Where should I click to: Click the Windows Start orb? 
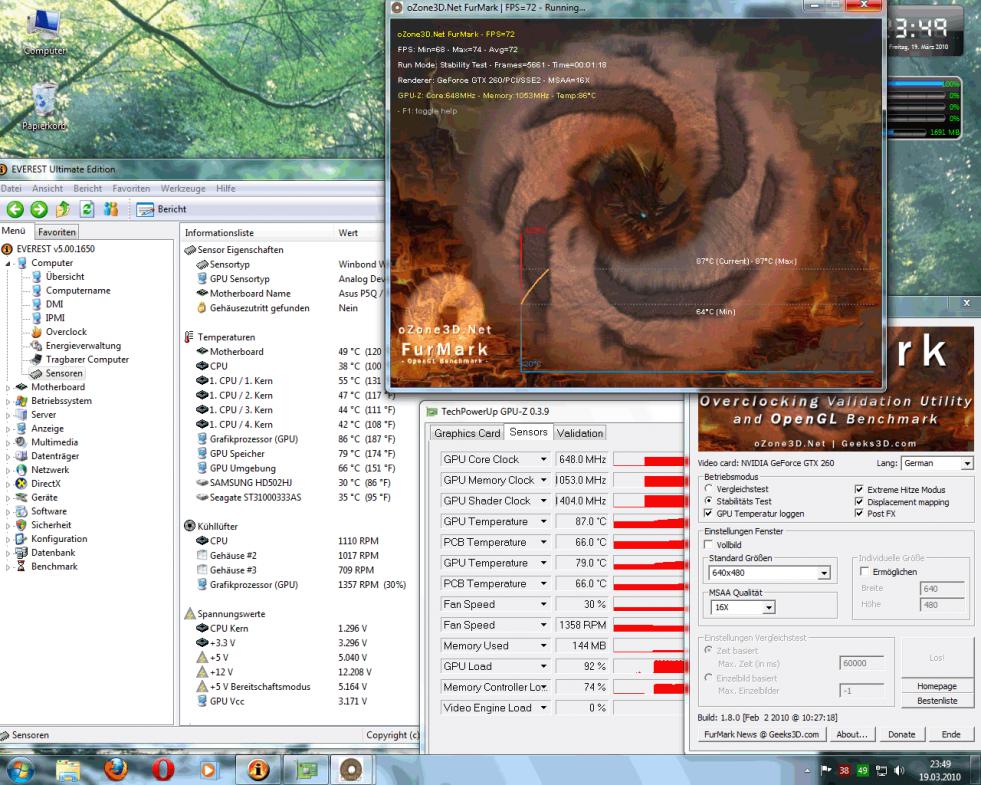point(19,769)
